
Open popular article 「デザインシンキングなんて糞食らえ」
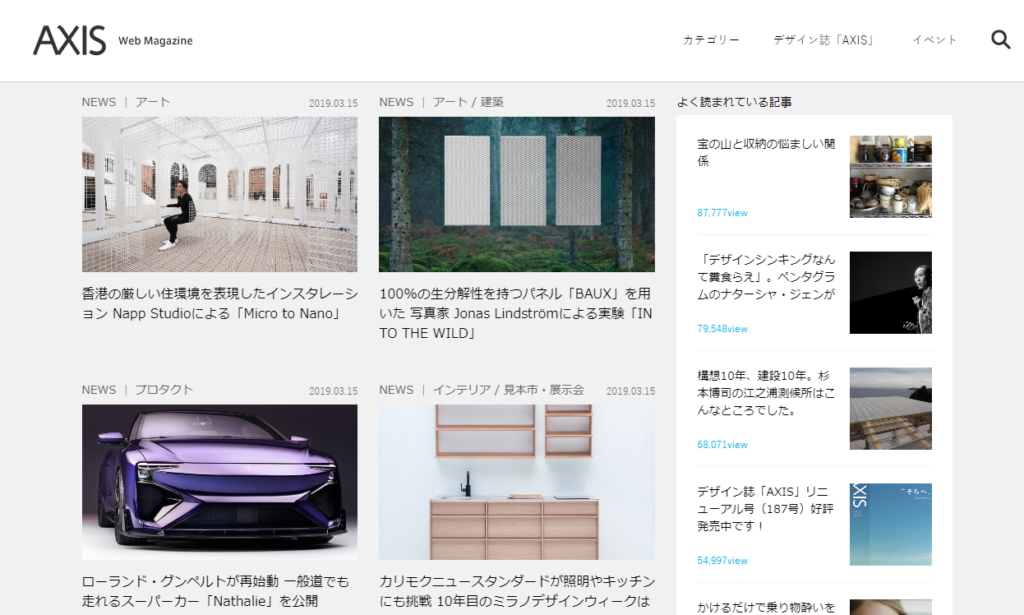click(766, 277)
